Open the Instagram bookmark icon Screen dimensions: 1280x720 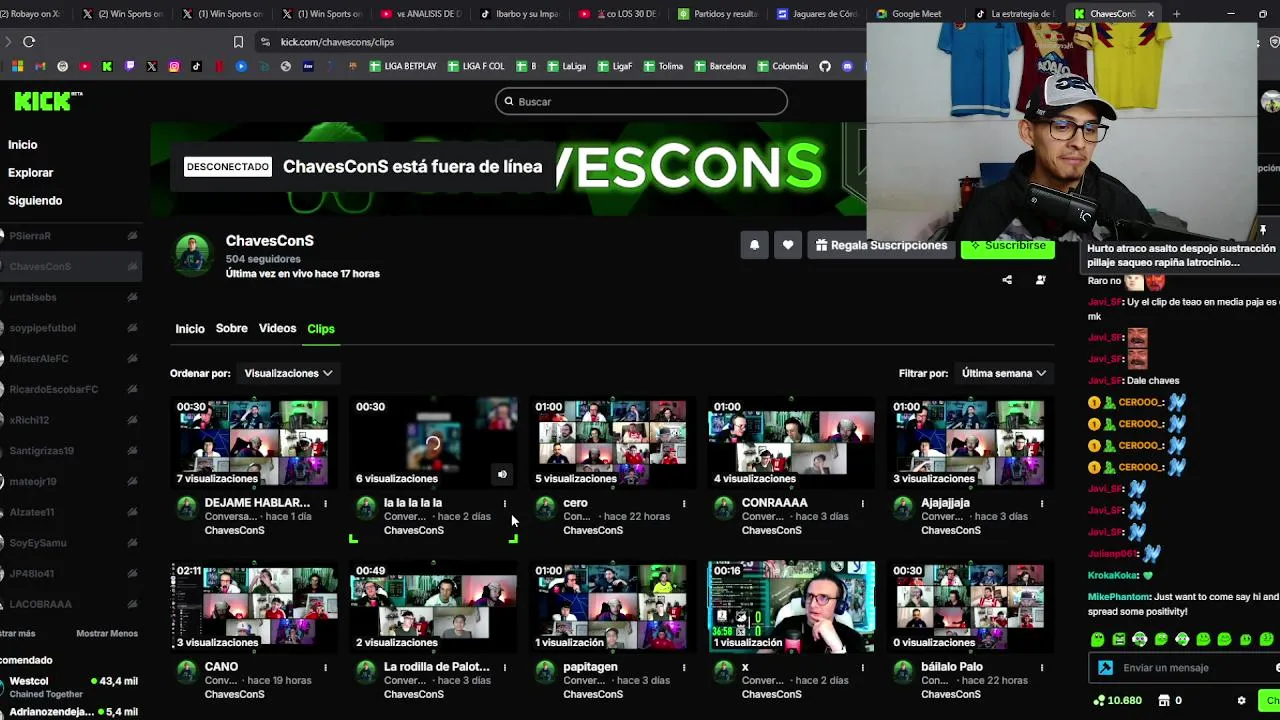point(174,66)
